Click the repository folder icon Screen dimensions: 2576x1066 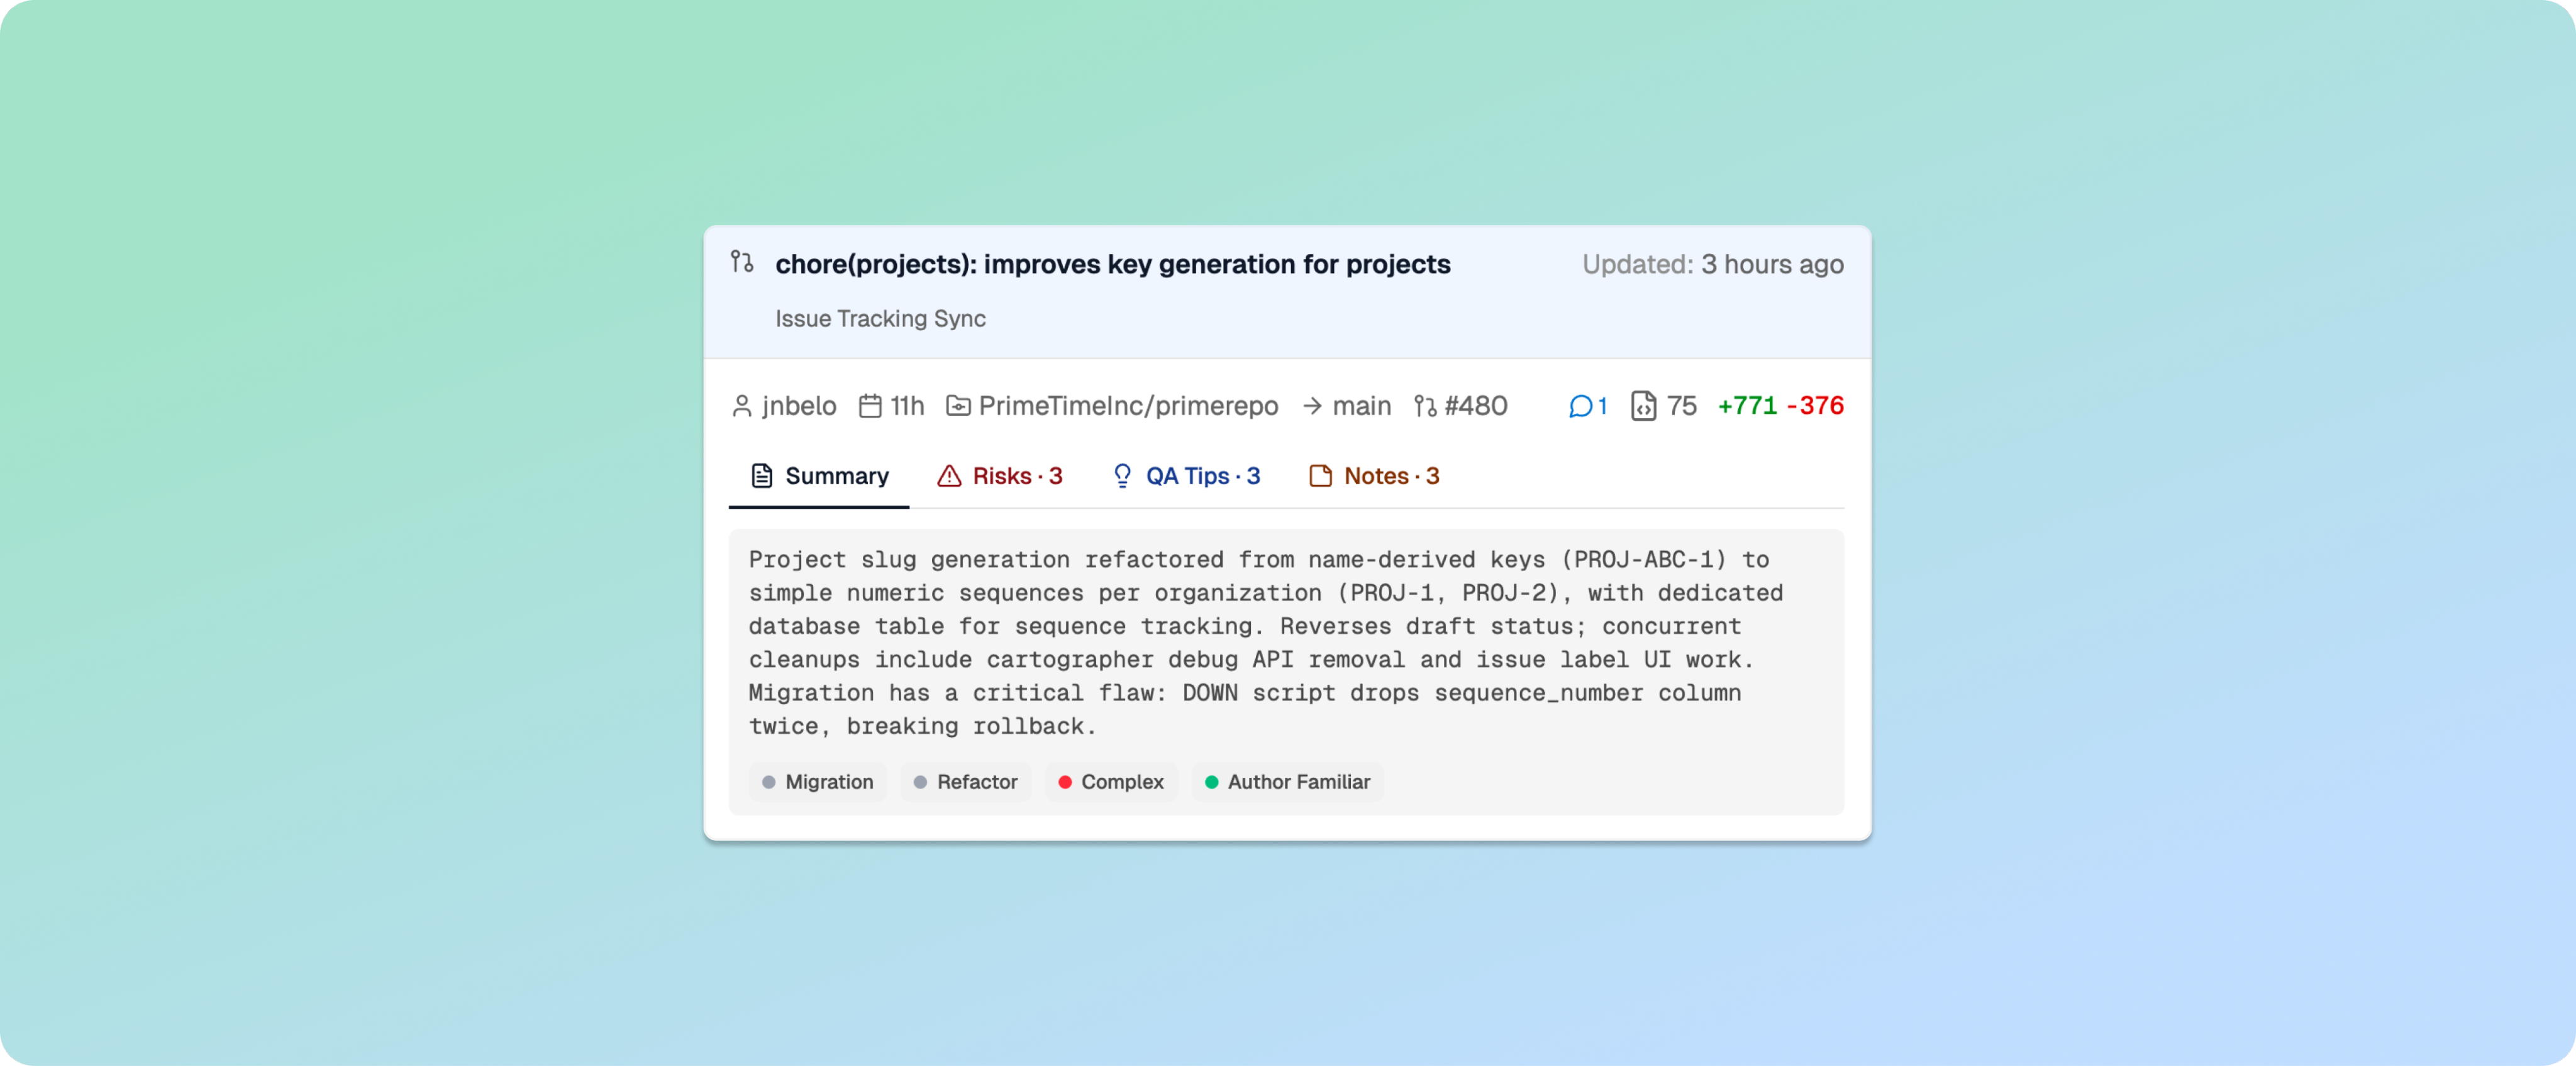click(x=958, y=406)
